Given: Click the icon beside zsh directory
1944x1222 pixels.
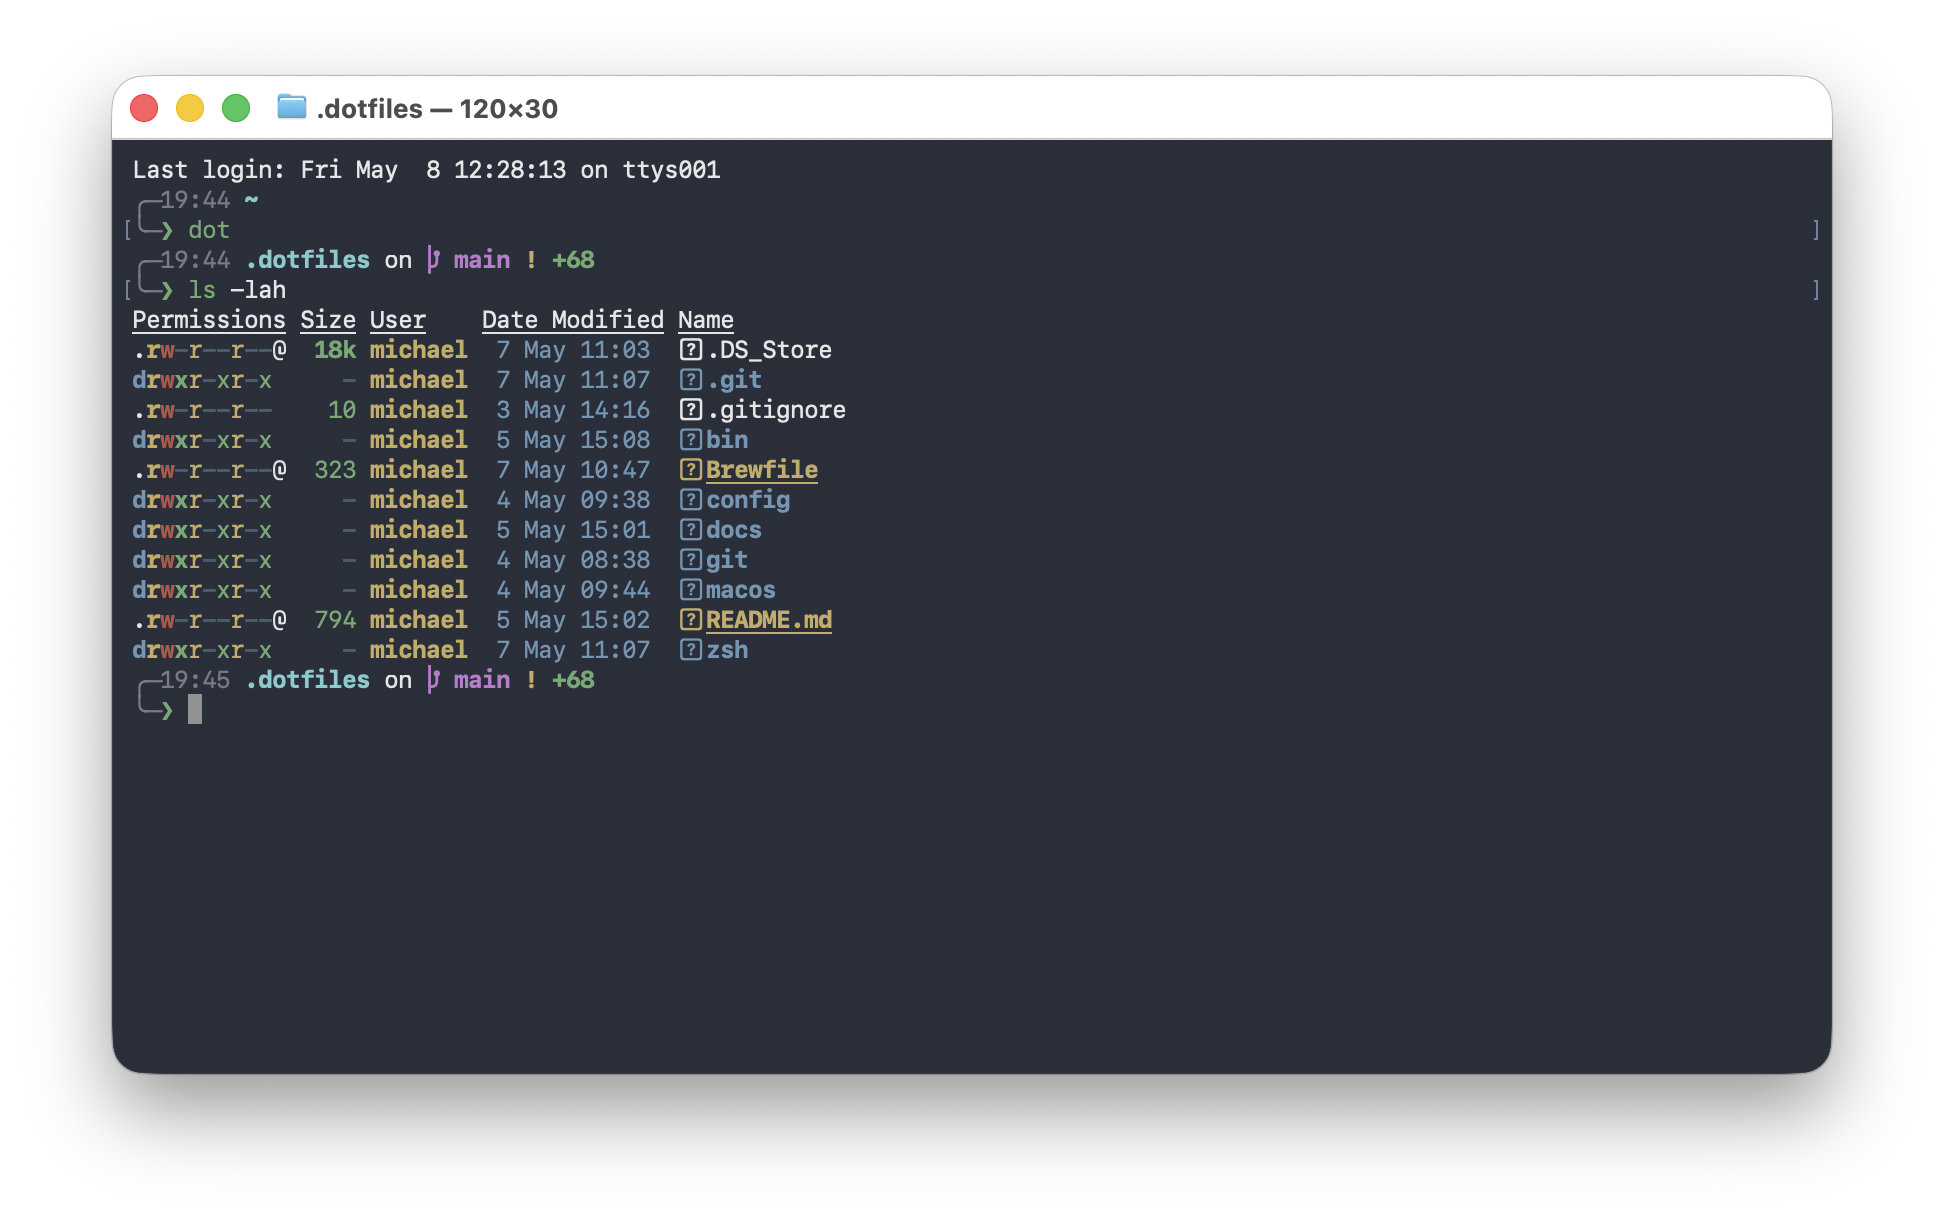Looking at the screenshot, I should pyautogui.click(x=690, y=650).
